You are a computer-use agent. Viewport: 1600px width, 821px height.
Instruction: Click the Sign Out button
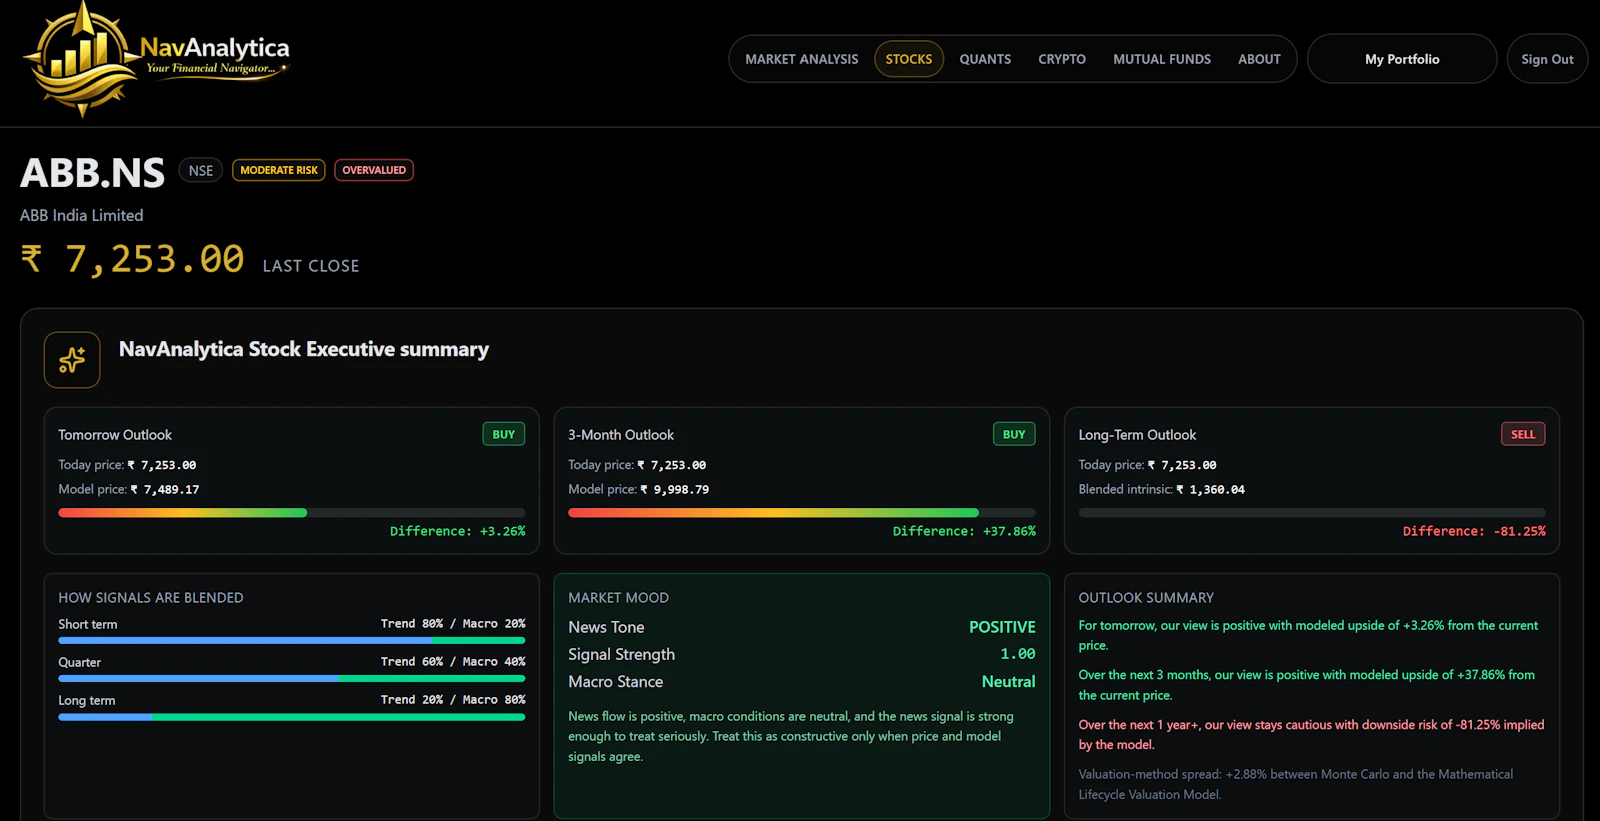(x=1547, y=59)
